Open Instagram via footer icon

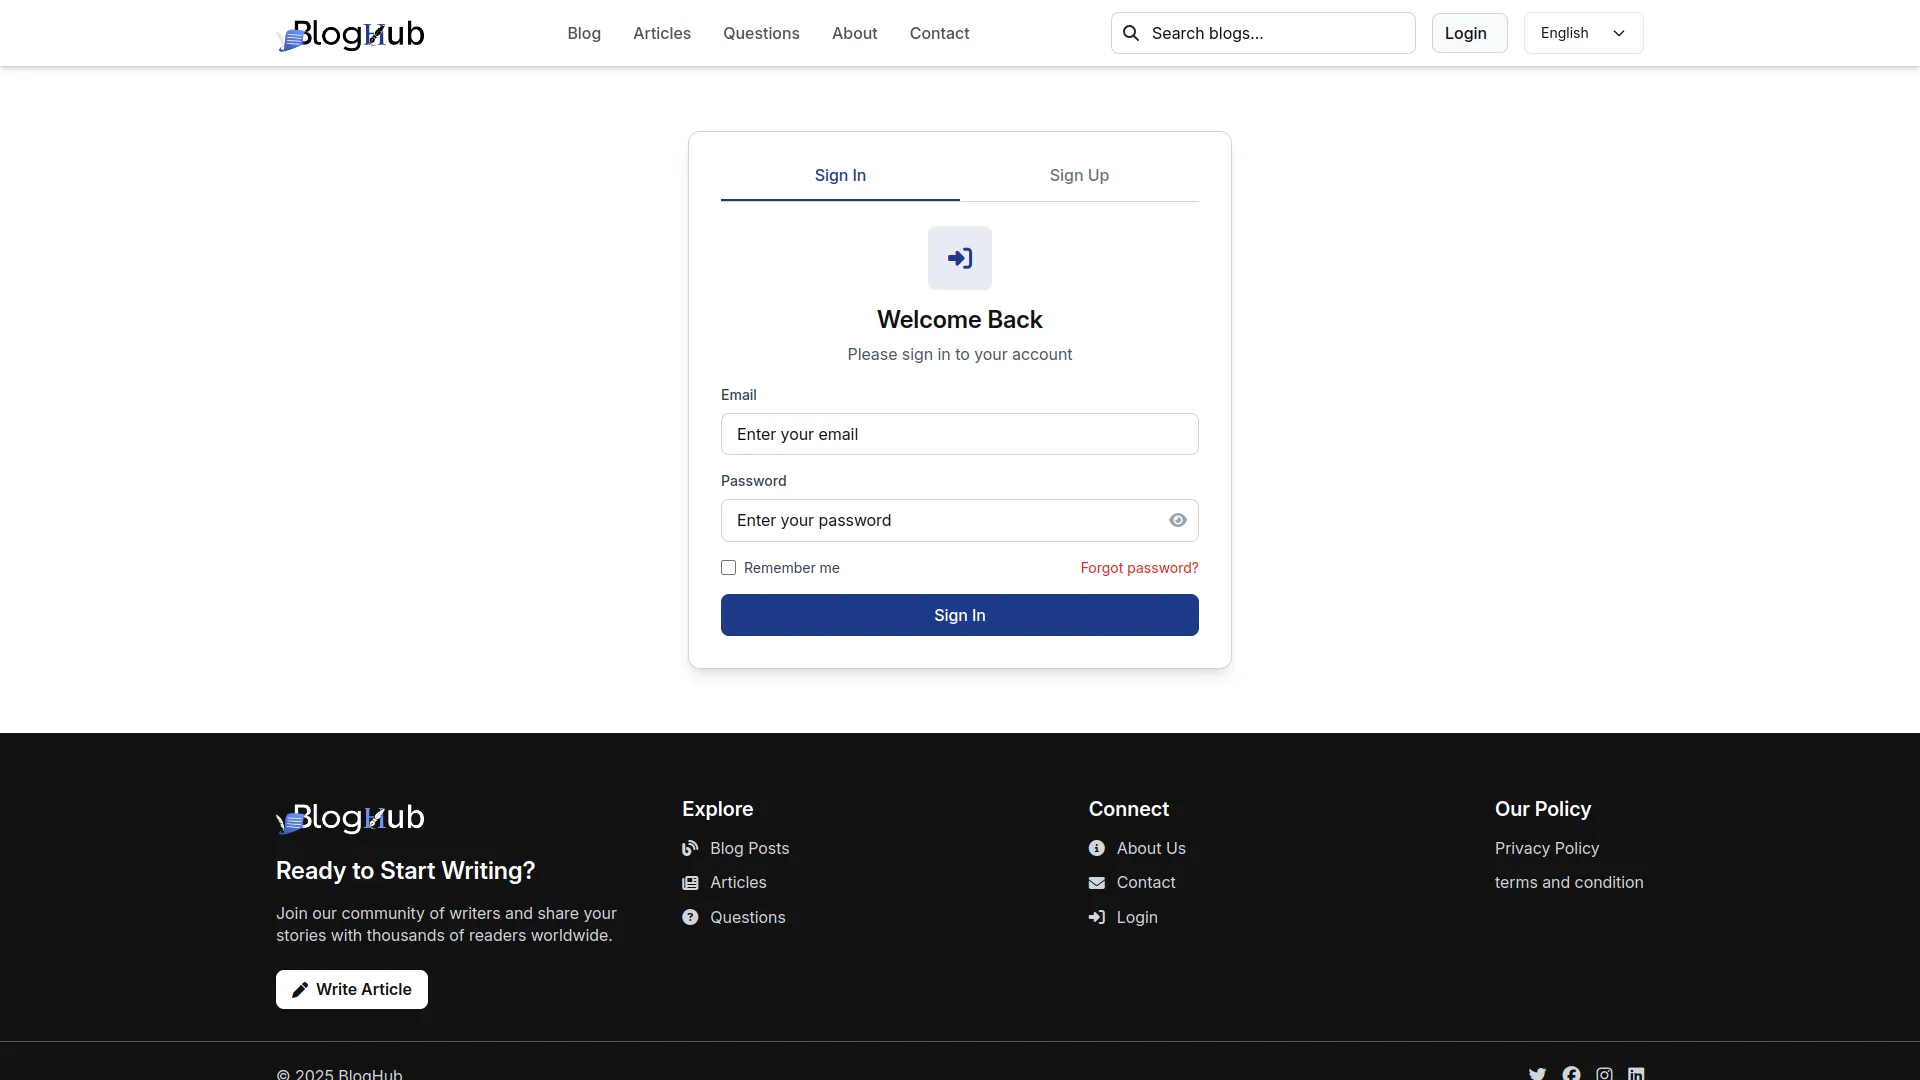(x=1604, y=1073)
